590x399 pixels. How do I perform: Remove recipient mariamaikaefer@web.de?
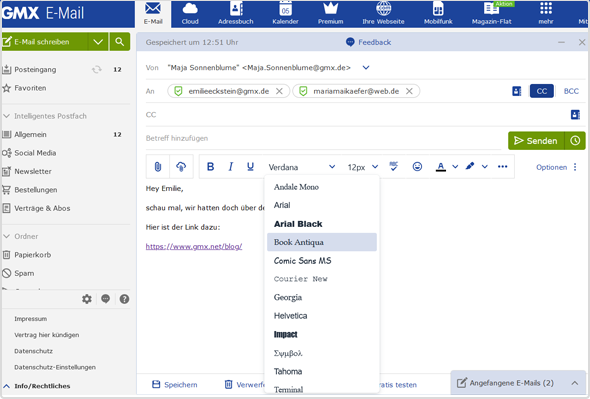click(x=409, y=91)
